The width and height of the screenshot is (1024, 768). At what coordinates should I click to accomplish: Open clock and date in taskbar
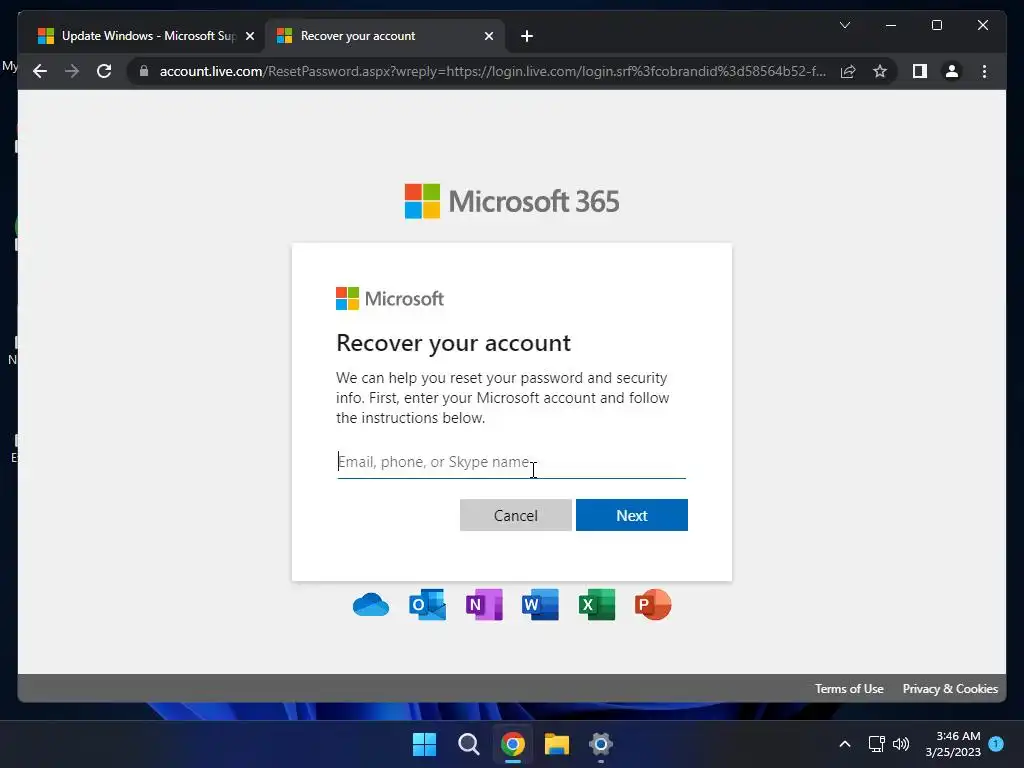953,744
